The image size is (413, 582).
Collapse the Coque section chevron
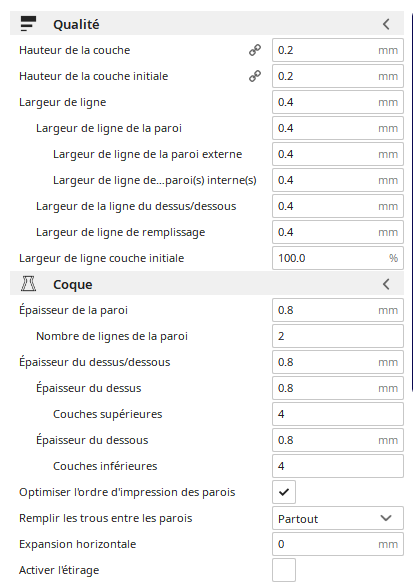click(386, 284)
